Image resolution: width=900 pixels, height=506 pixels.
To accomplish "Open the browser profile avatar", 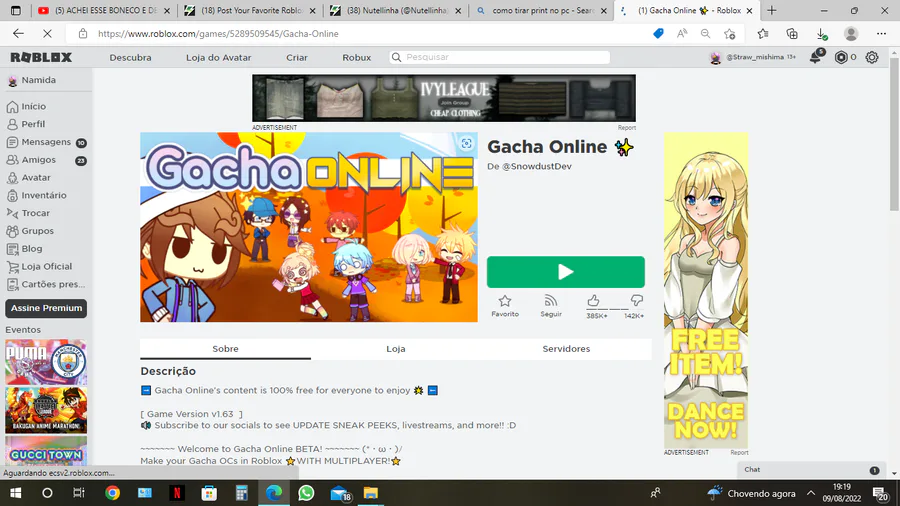I will pyautogui.click(x=851, y=34).
